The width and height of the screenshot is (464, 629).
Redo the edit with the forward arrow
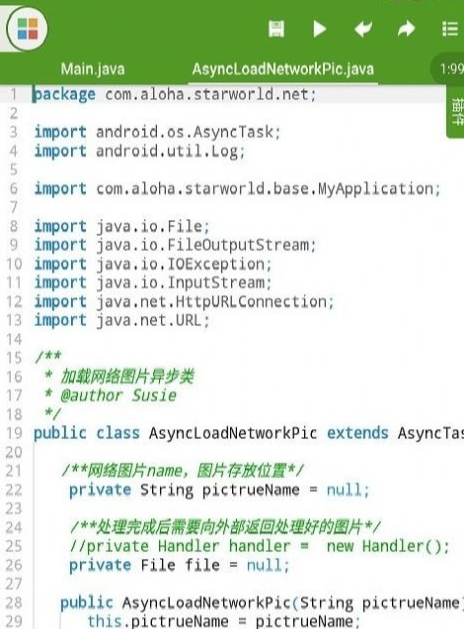pyautogui.click(x=406, y=29)
